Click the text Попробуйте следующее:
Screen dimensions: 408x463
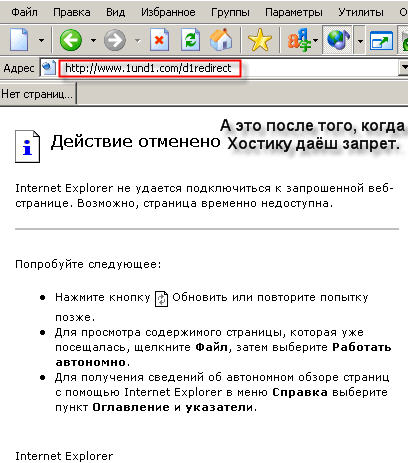tap(88, 264)
